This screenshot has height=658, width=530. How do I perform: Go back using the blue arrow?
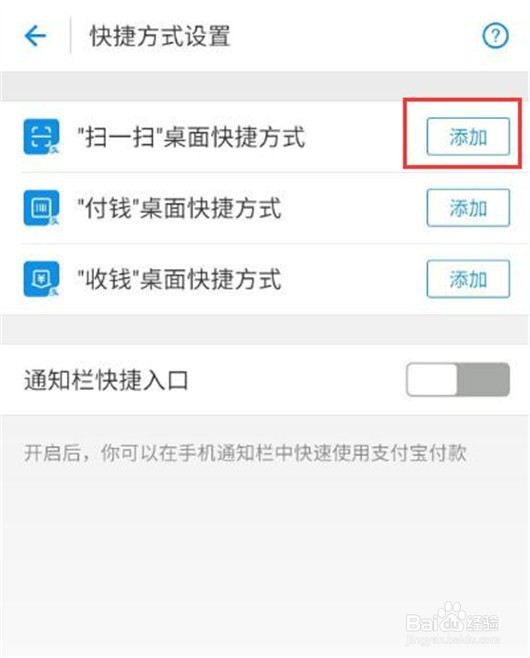[35, 36]
